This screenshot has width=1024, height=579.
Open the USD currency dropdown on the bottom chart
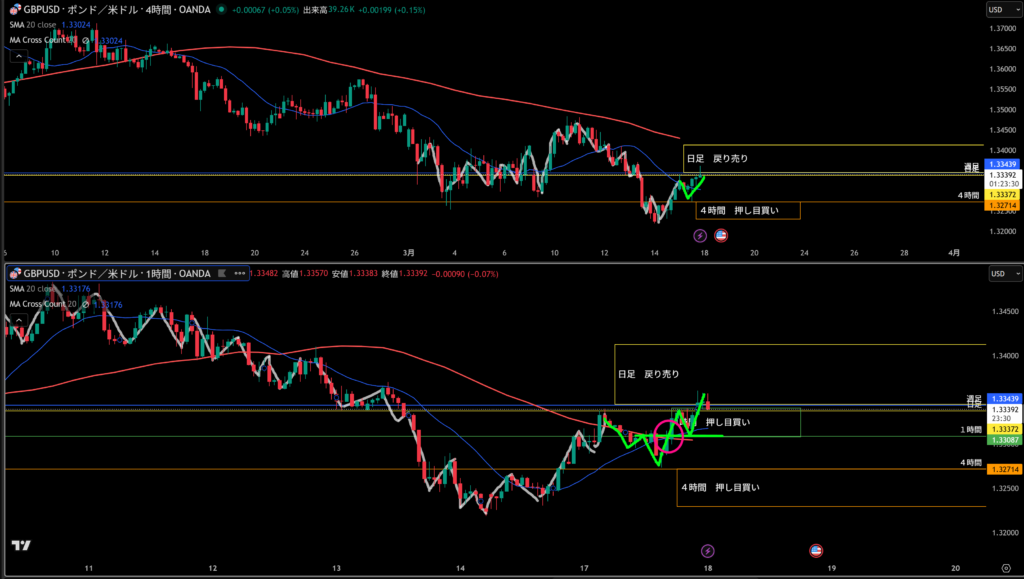(995, 273)
